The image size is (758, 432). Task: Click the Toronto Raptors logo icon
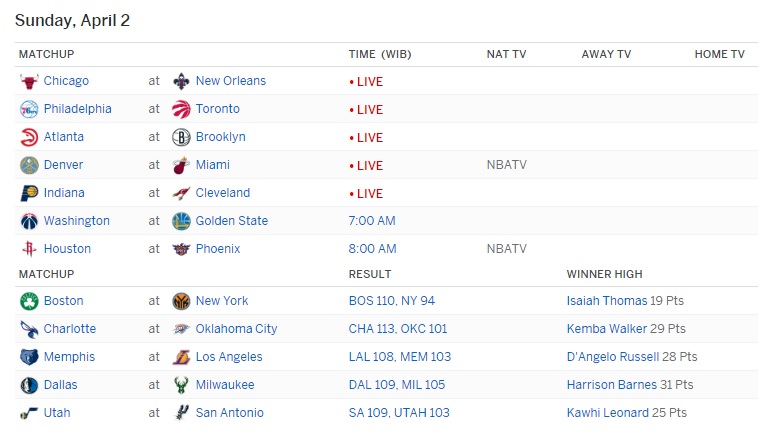point(181,109)
